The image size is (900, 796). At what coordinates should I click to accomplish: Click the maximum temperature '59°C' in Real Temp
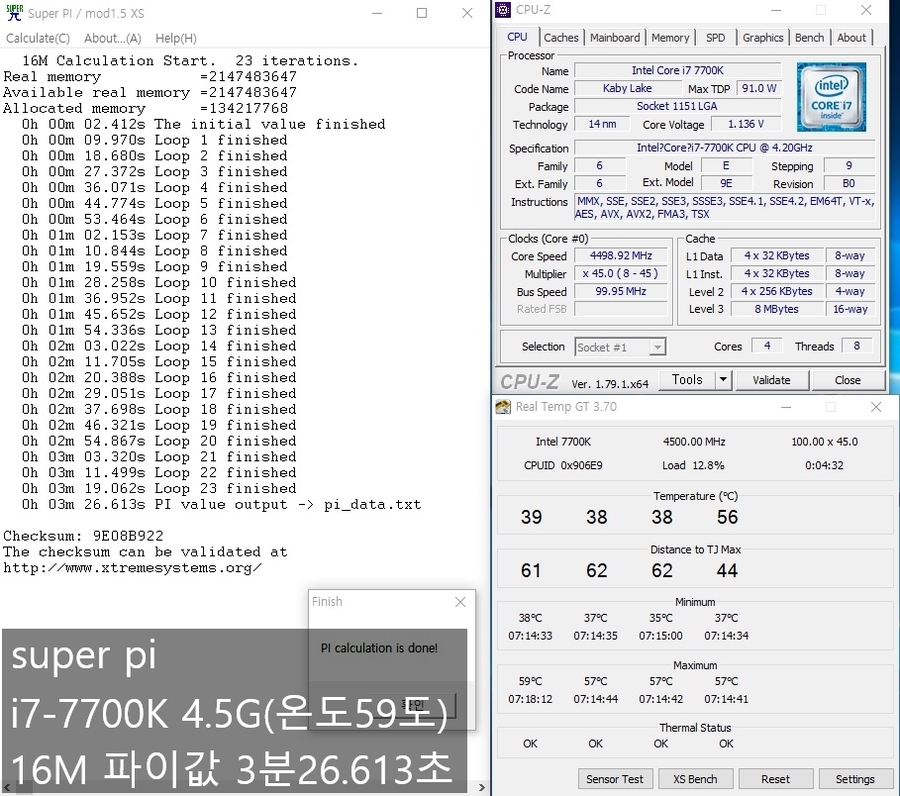coord(530,681)
